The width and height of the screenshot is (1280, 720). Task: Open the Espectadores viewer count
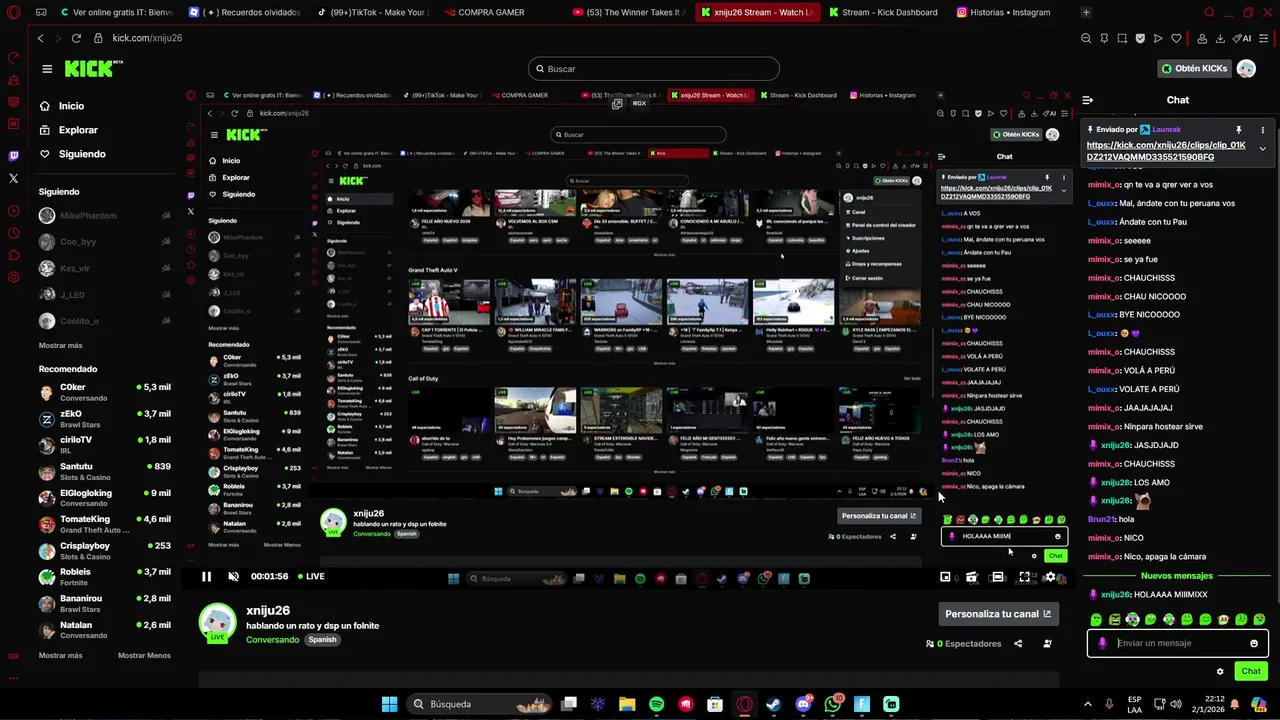(x=964, y=644)
